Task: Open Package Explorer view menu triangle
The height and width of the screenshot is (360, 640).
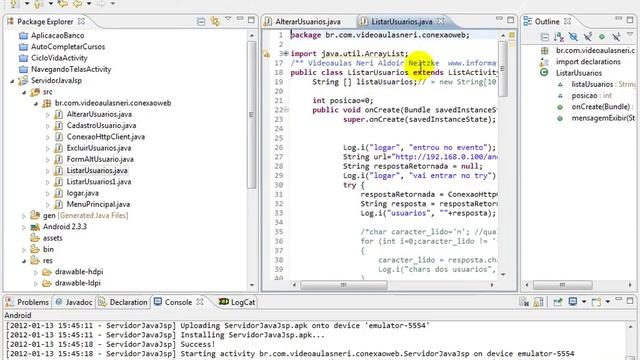Action: point(228,19)
